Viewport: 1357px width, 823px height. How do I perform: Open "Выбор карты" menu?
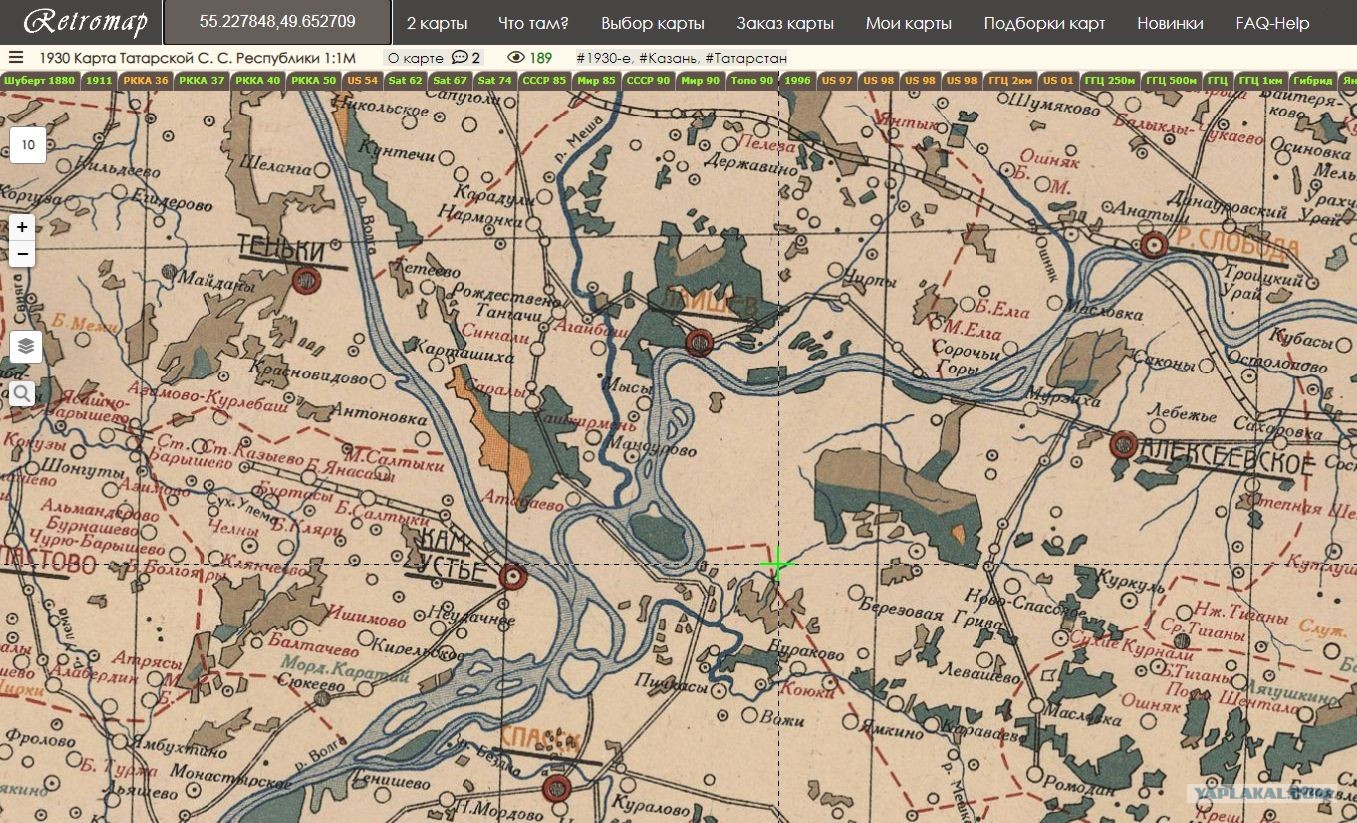click(653, 23)
